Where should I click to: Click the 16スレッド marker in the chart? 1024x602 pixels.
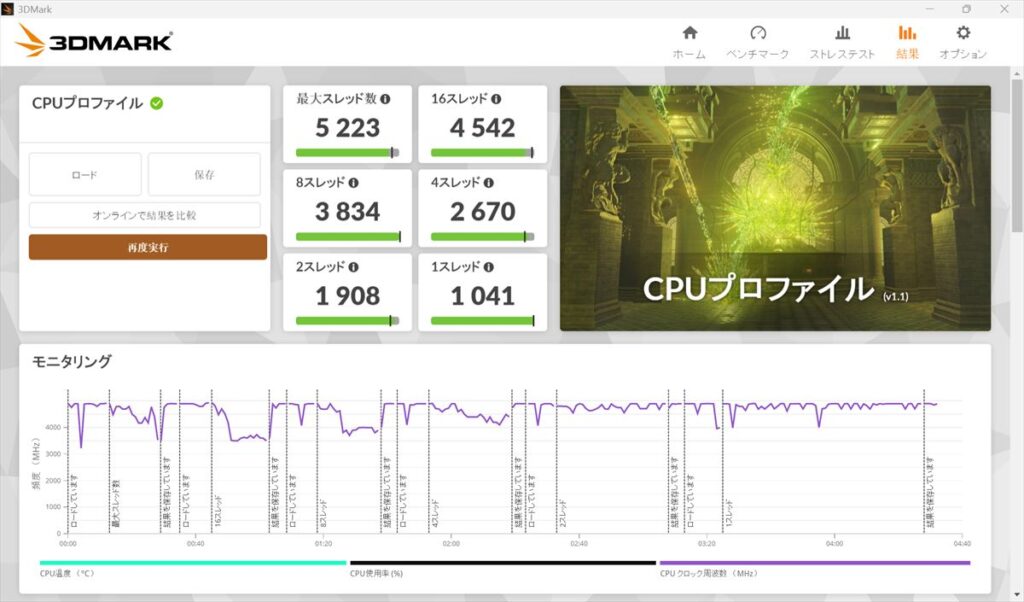(x=217, y=511)
